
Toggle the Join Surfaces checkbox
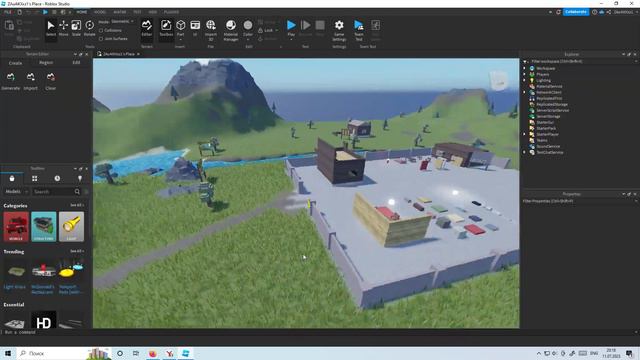point(101,39)
